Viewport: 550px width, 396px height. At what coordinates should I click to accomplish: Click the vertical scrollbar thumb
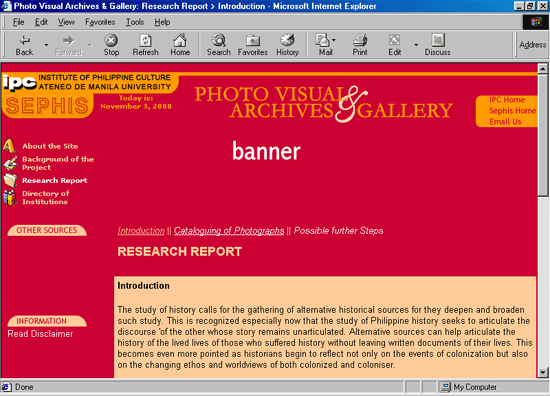[x=543, y=135]
